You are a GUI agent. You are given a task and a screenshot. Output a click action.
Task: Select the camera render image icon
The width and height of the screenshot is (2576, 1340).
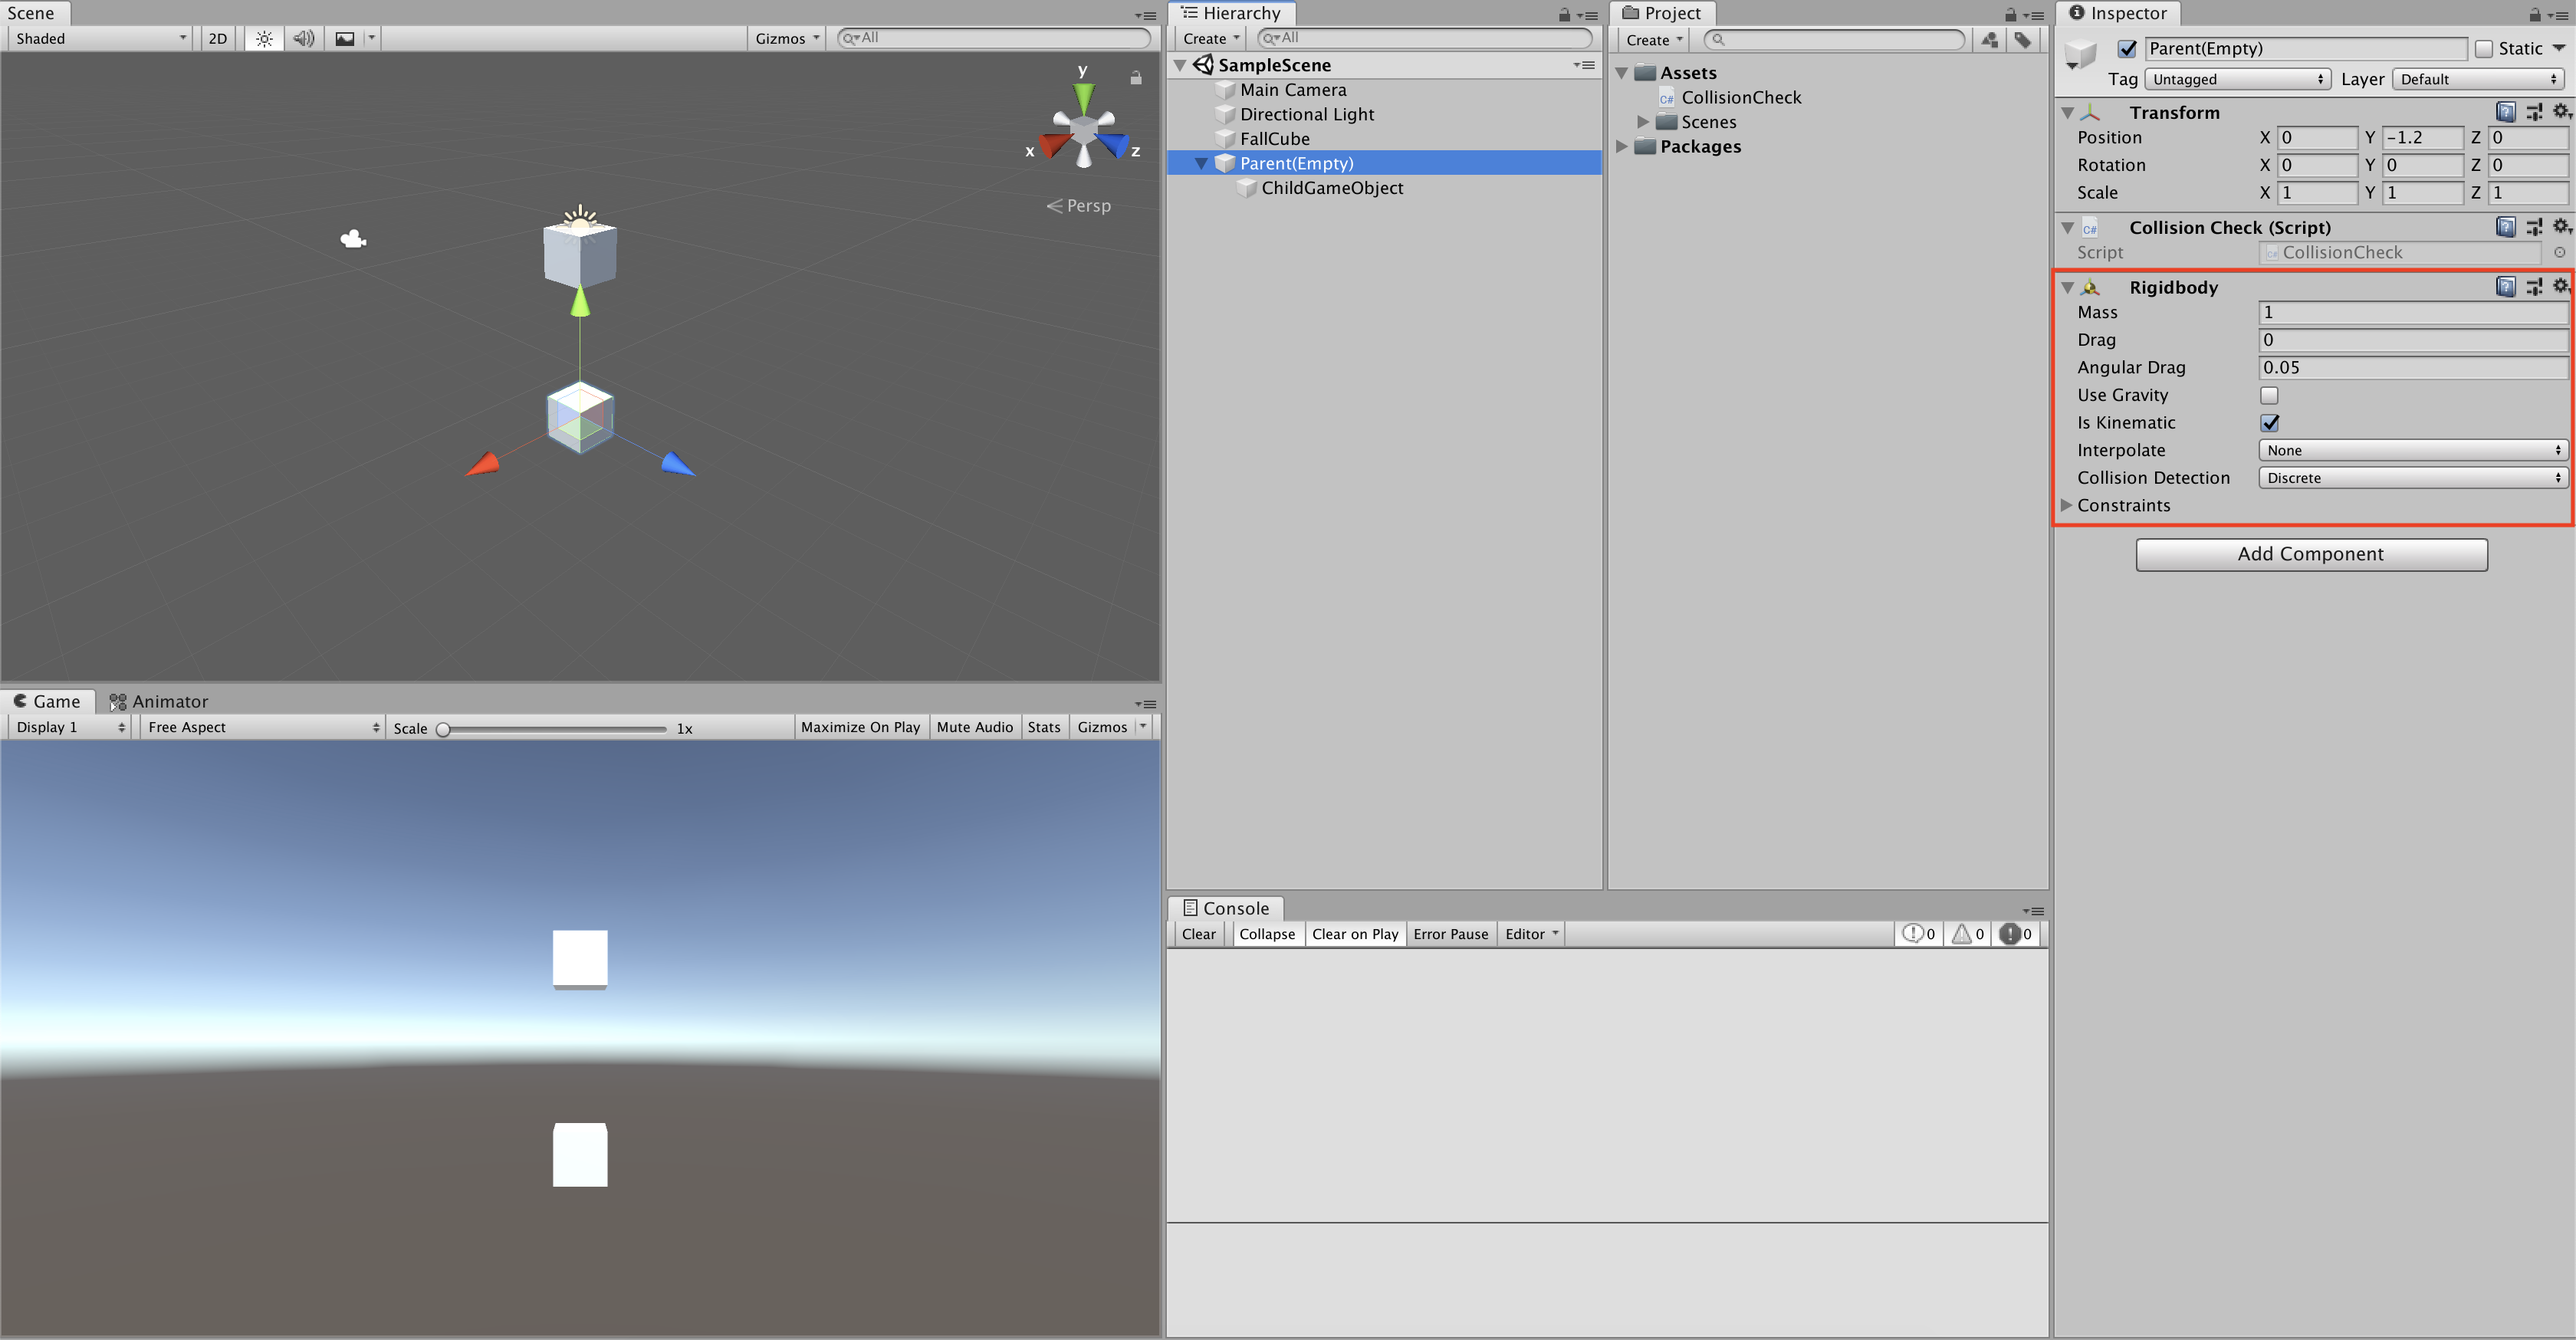point(343,38)
